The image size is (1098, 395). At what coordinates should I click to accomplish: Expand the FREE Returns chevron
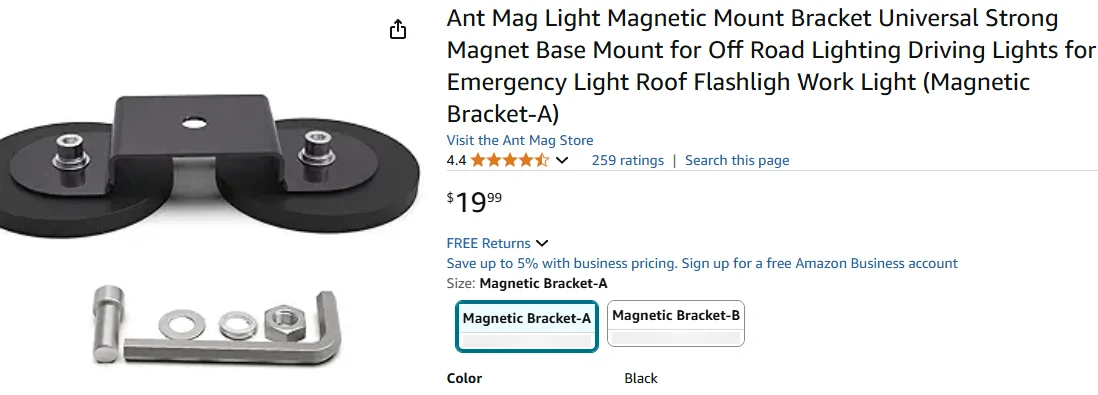[x=542, y=243]
